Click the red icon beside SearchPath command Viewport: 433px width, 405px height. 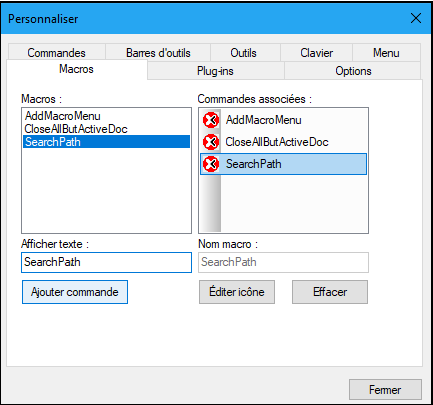211,164
